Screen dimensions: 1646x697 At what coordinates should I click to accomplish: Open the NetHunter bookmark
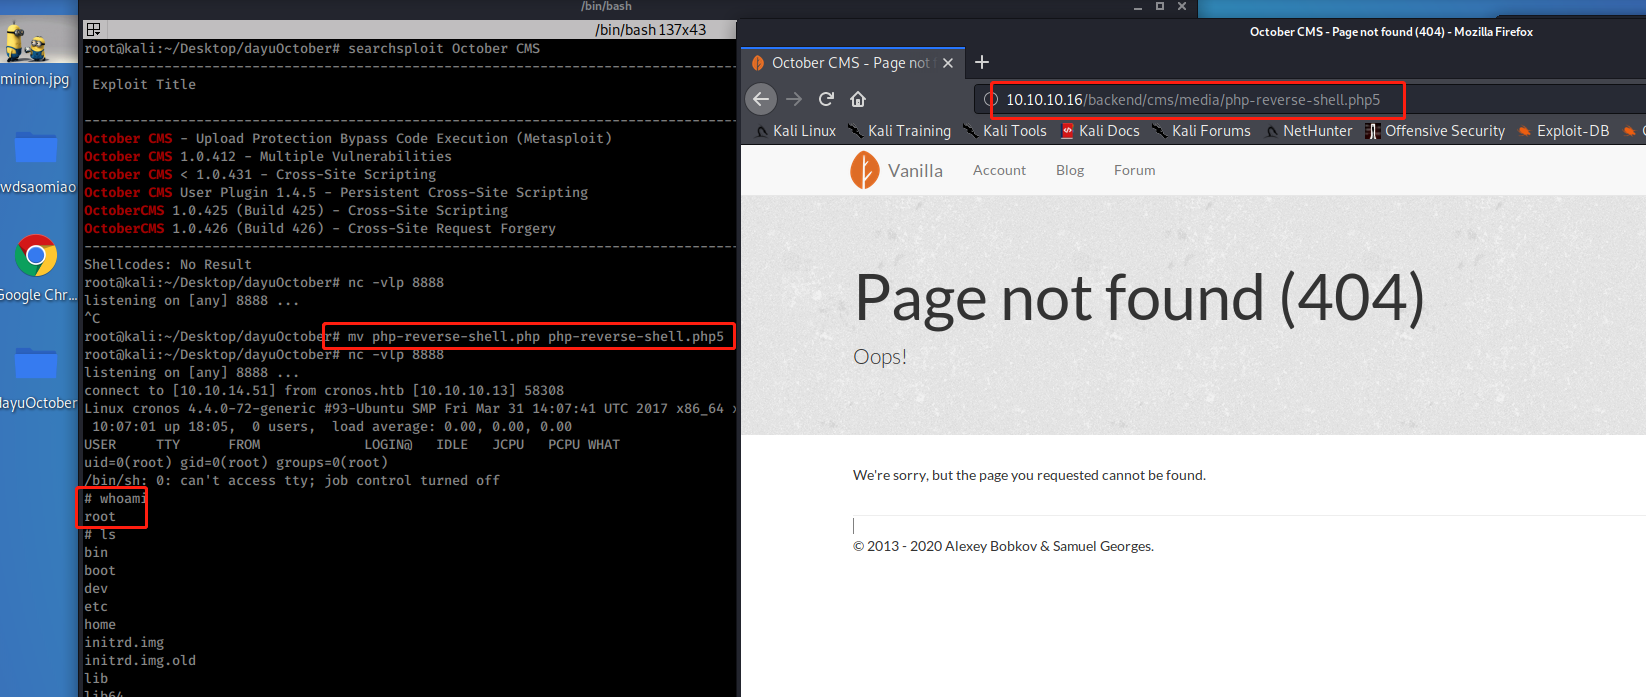1308,131
